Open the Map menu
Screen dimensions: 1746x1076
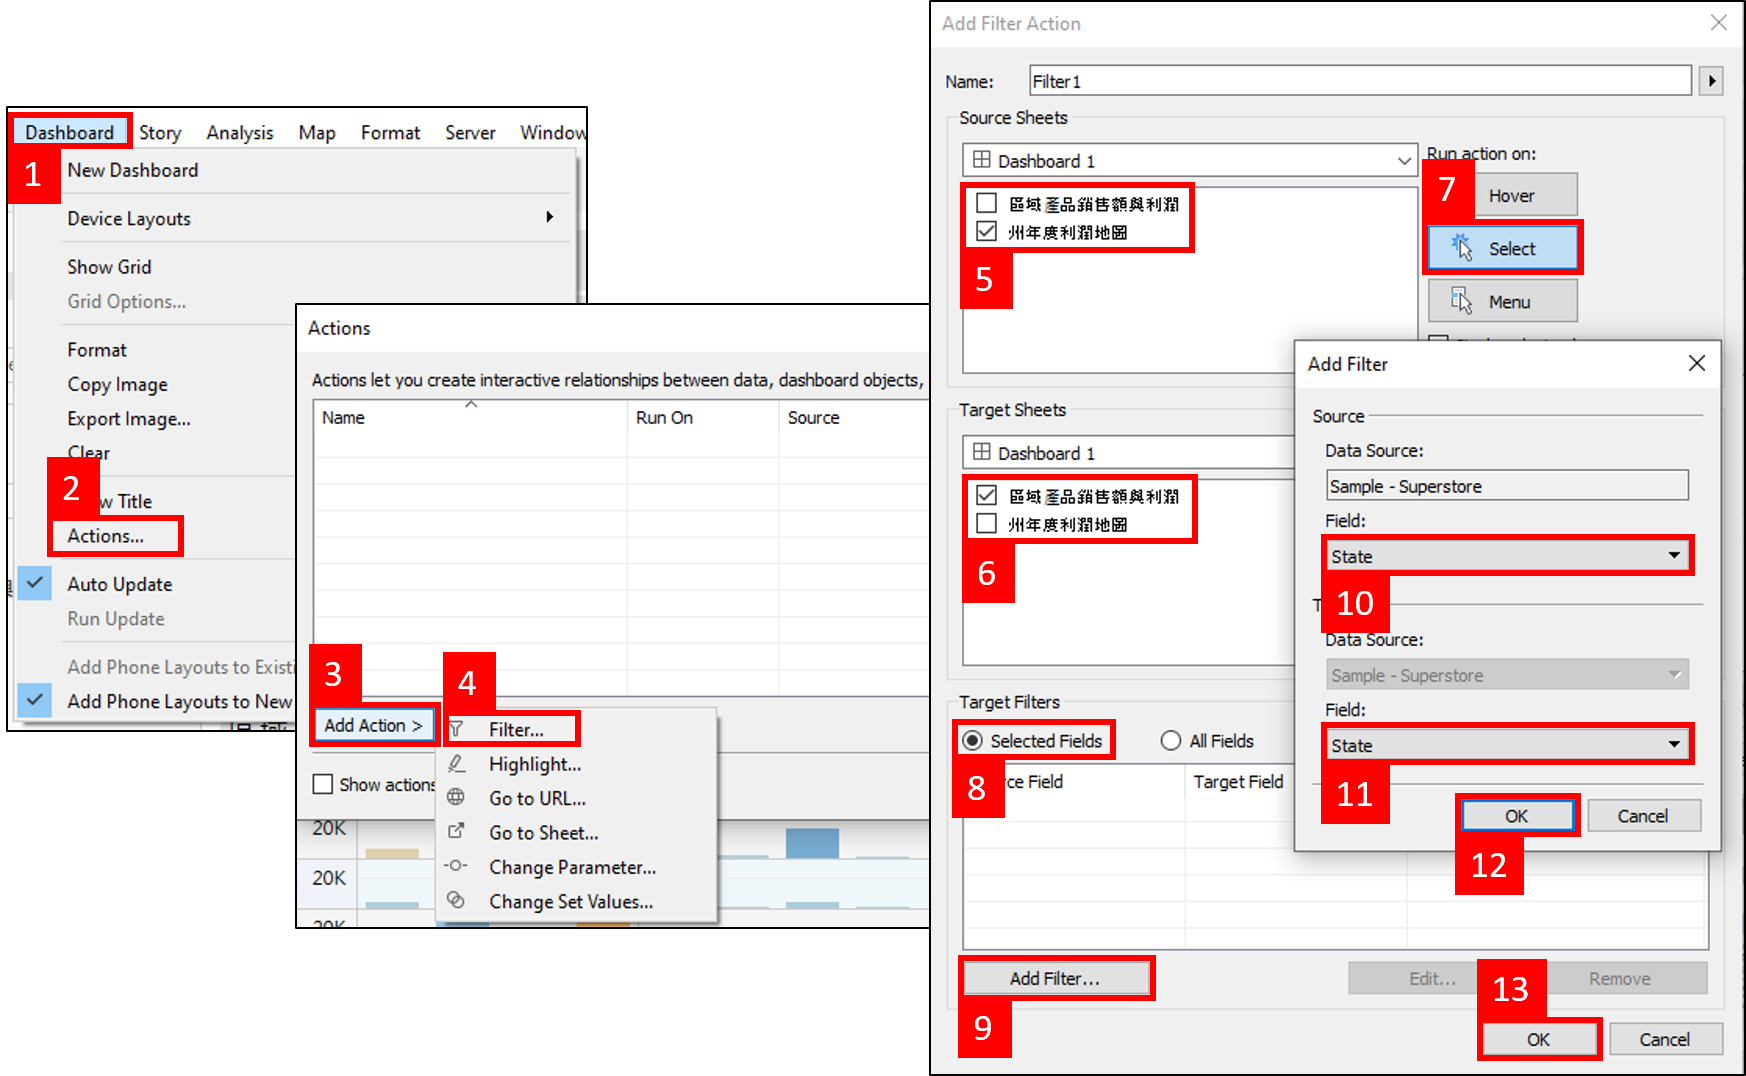tap(317, 132)
